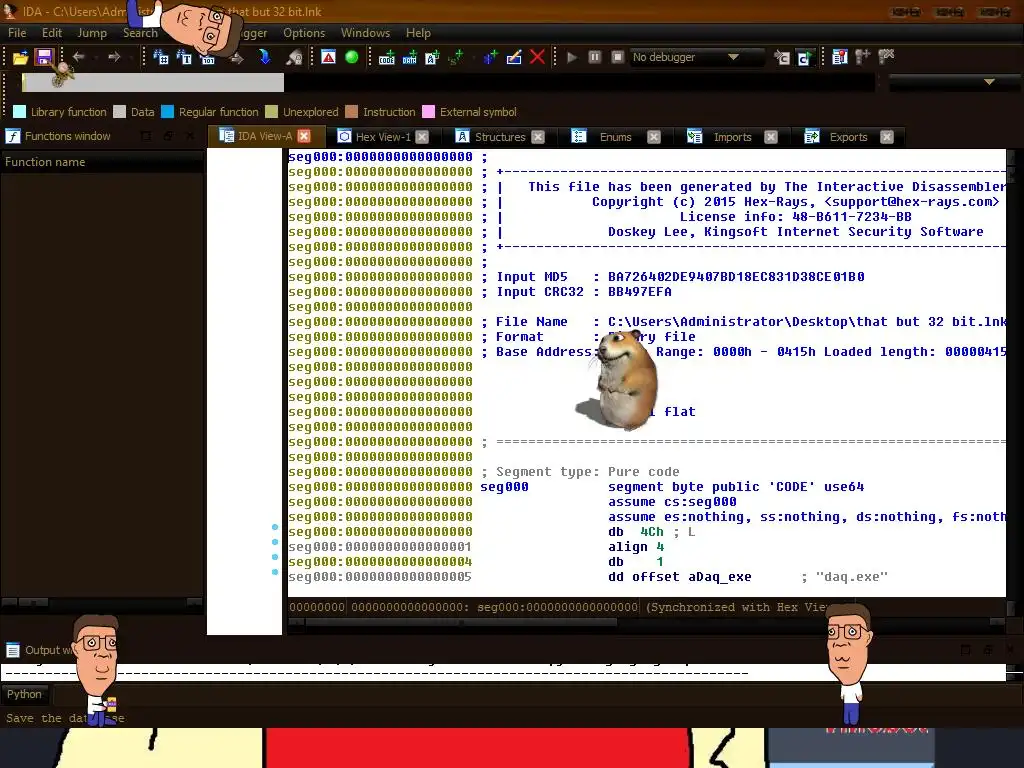Click the pencil edit icon

coord(514,57)
